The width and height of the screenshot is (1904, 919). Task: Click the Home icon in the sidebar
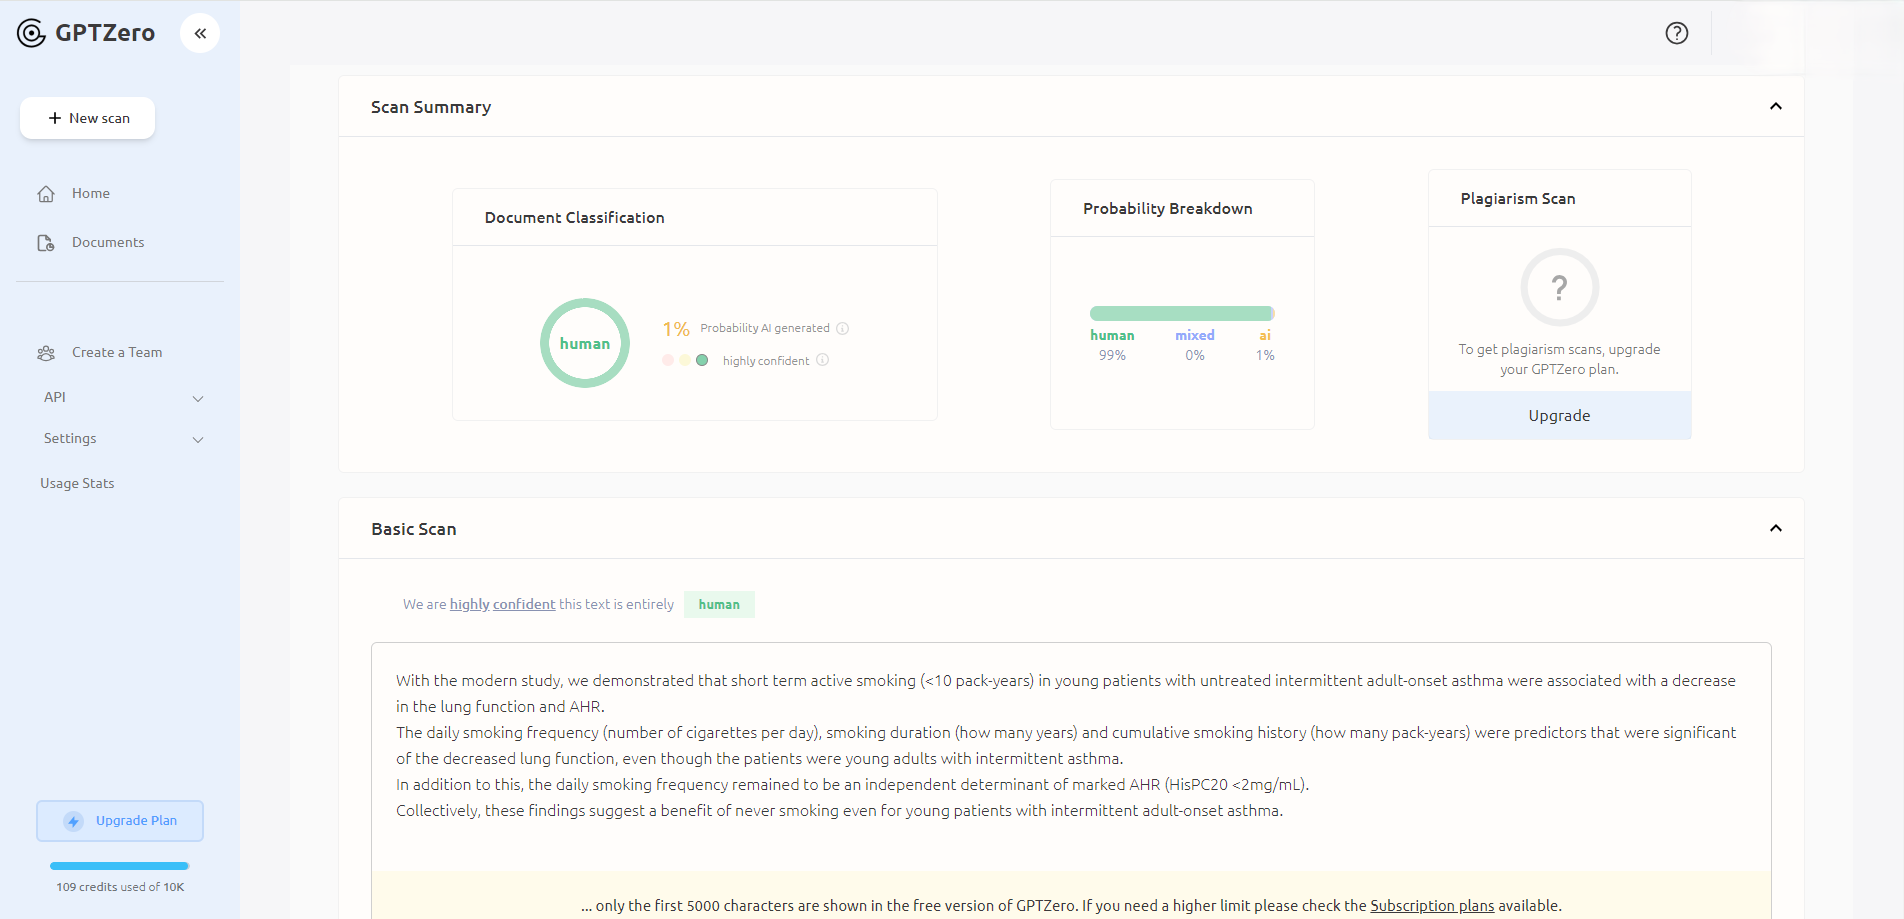46,193
